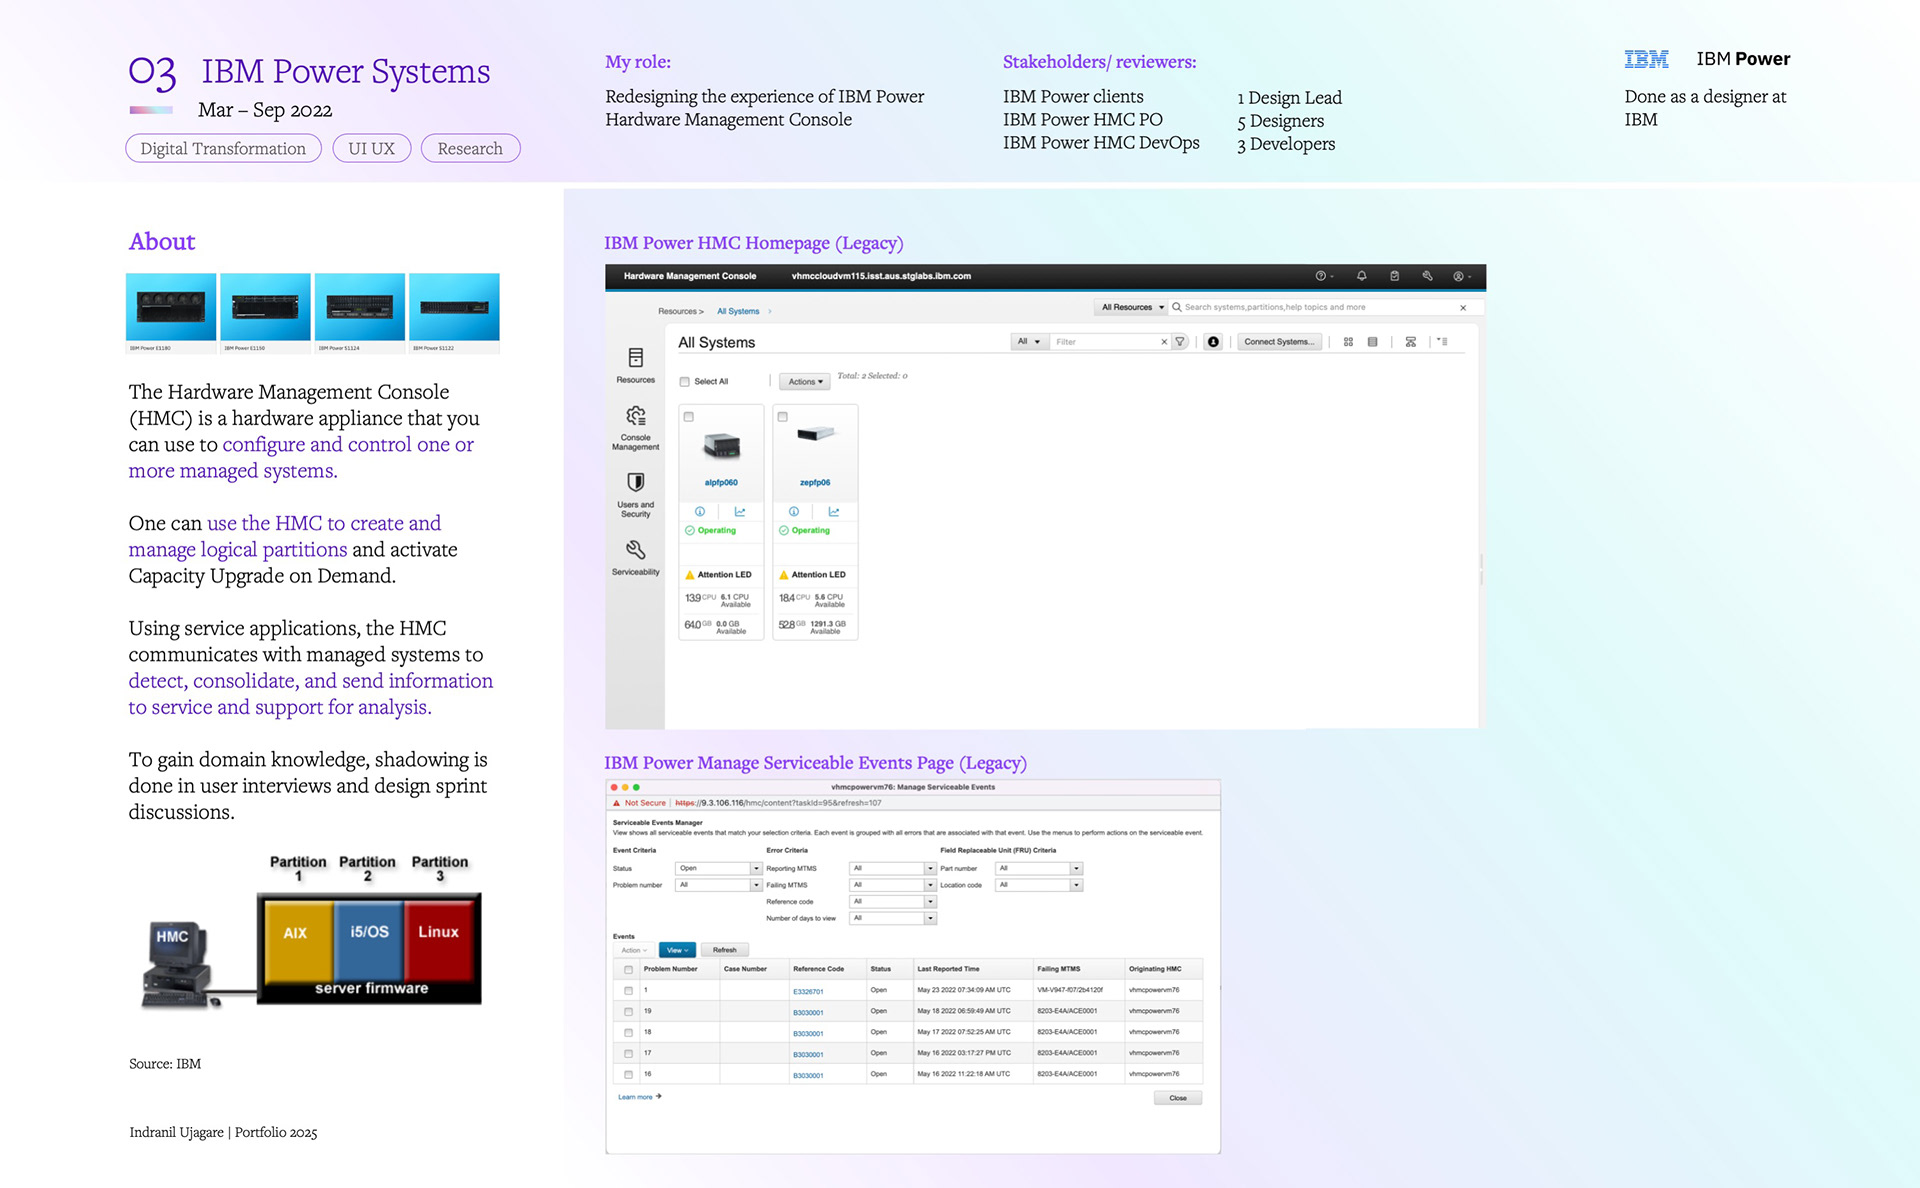The height and width of the screenshot is (1188, 1920).
Task: Open the Problem number dropdown
Action: [x=719, y=885]
